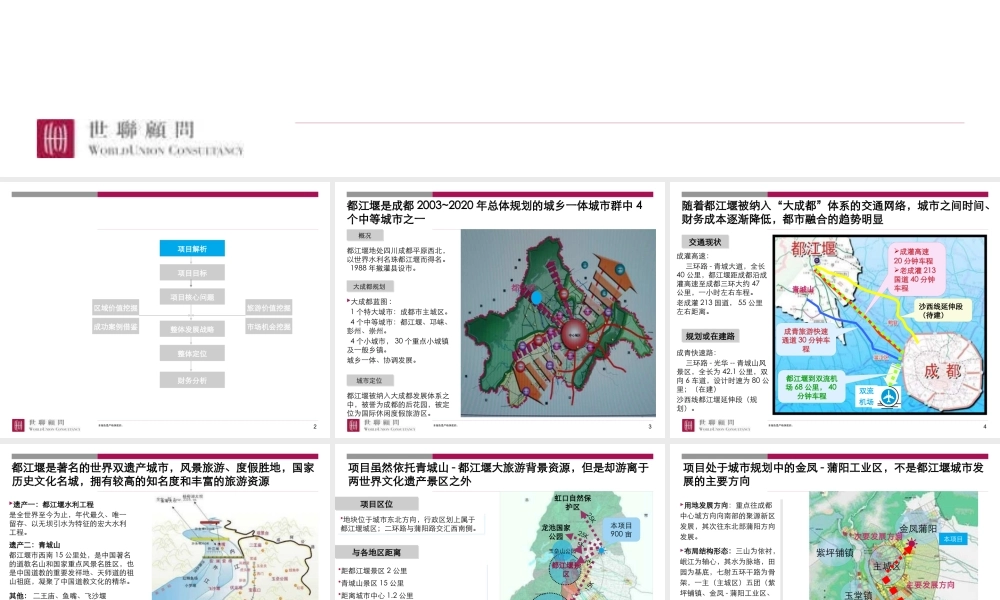Click the '虹口自然保护区' map label
Screen dimensions: 1000x600
[572, 502]
